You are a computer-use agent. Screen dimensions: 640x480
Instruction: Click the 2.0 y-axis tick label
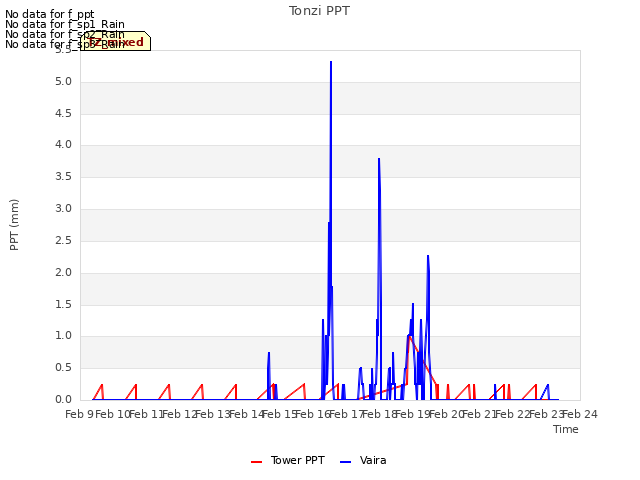pyautogui.click(x=63, y=272)
